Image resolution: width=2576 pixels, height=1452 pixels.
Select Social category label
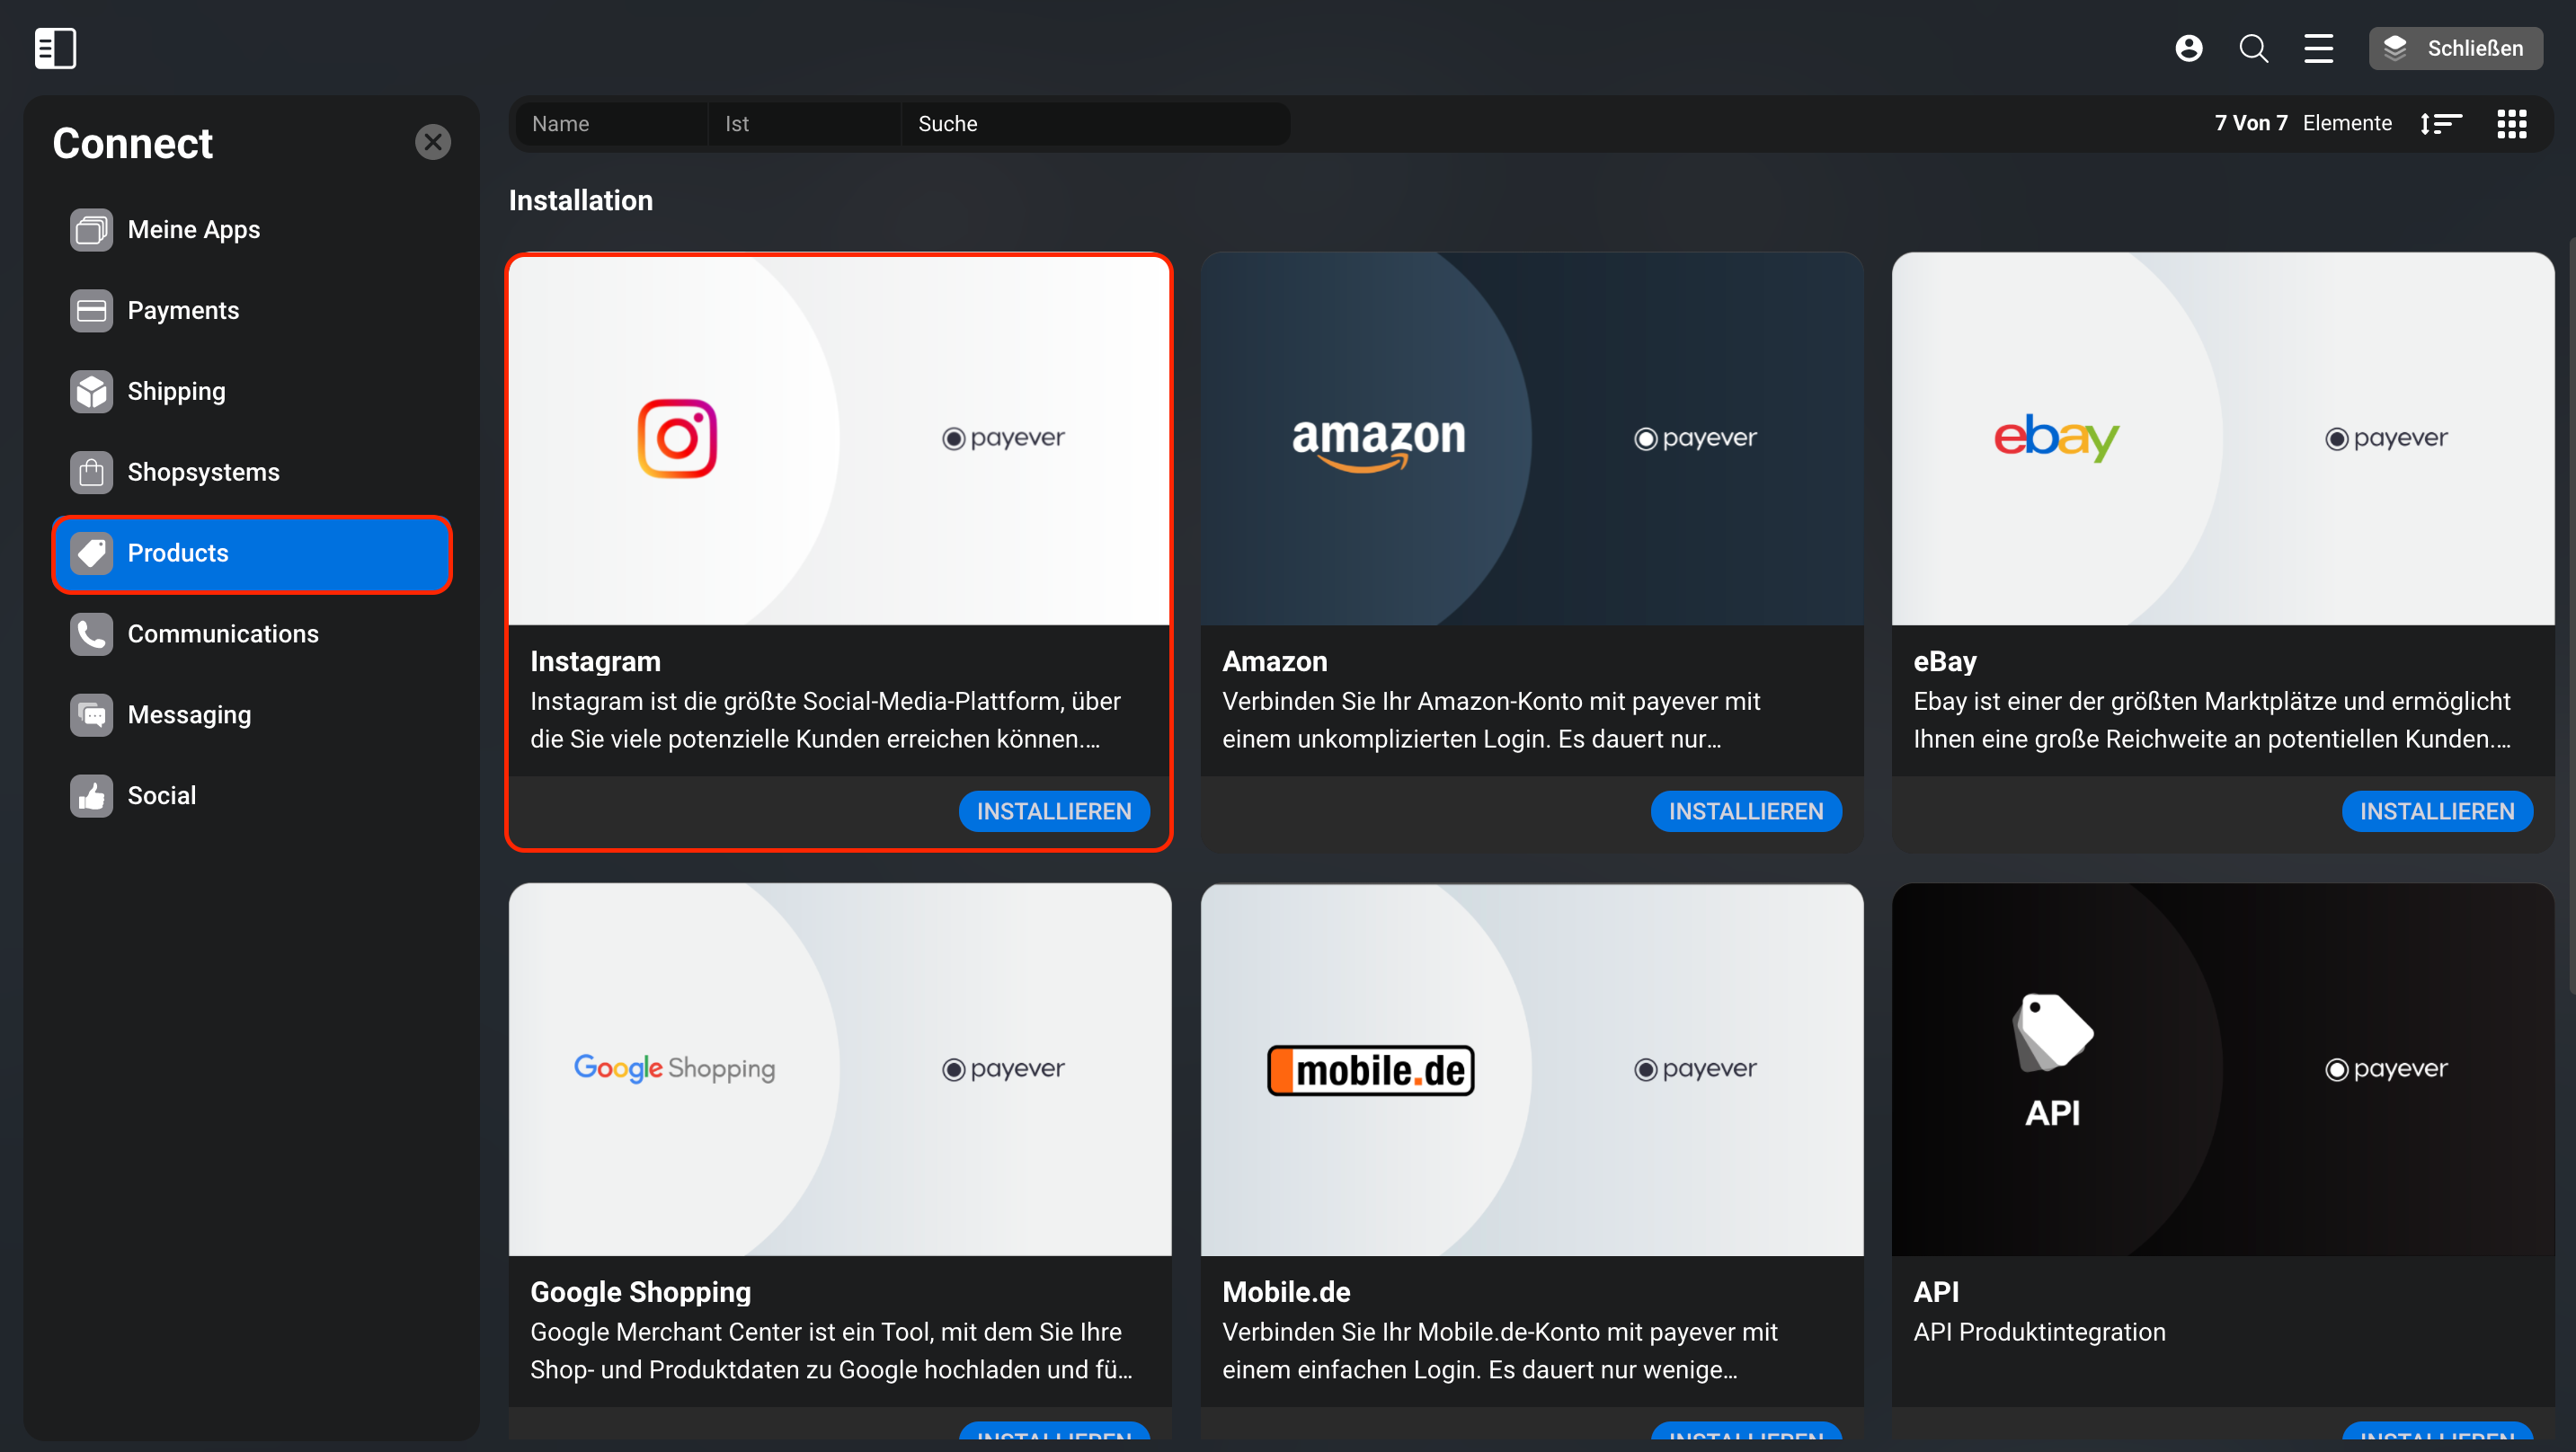(162, 796)
